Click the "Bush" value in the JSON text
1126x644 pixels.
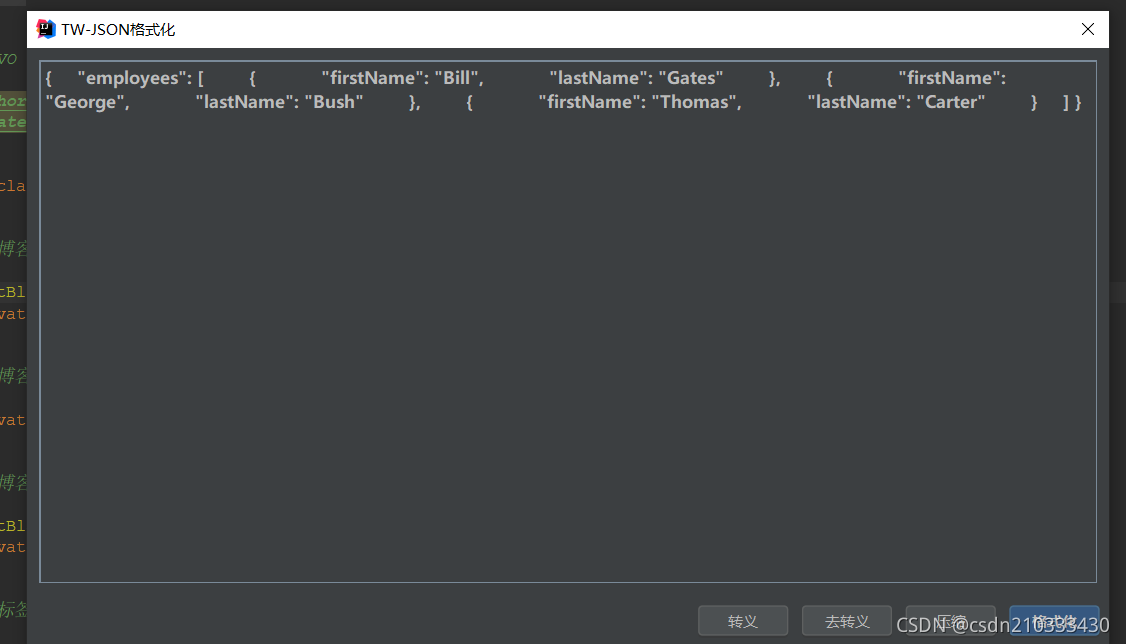(334, 102)
